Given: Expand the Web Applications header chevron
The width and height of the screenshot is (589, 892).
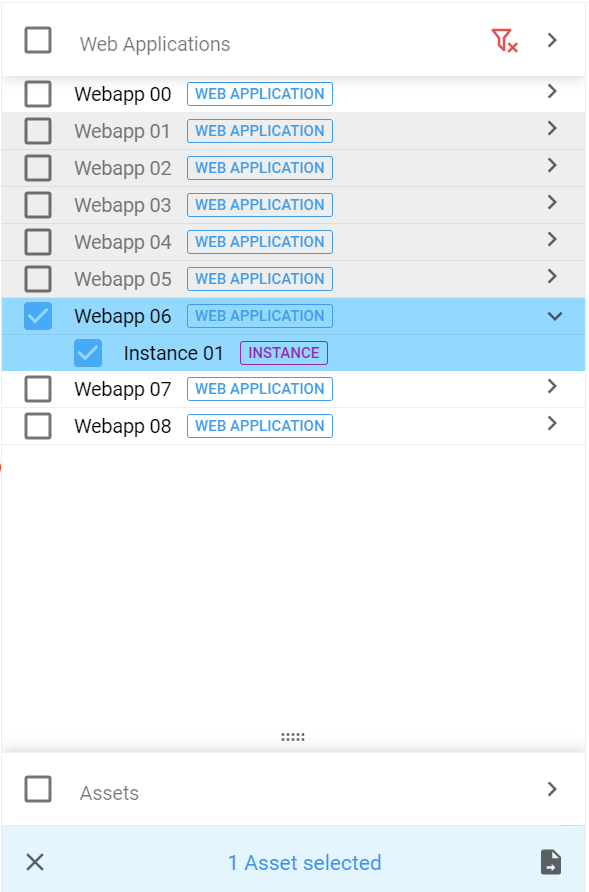Looking at the screenshot, I should (552, 40).
